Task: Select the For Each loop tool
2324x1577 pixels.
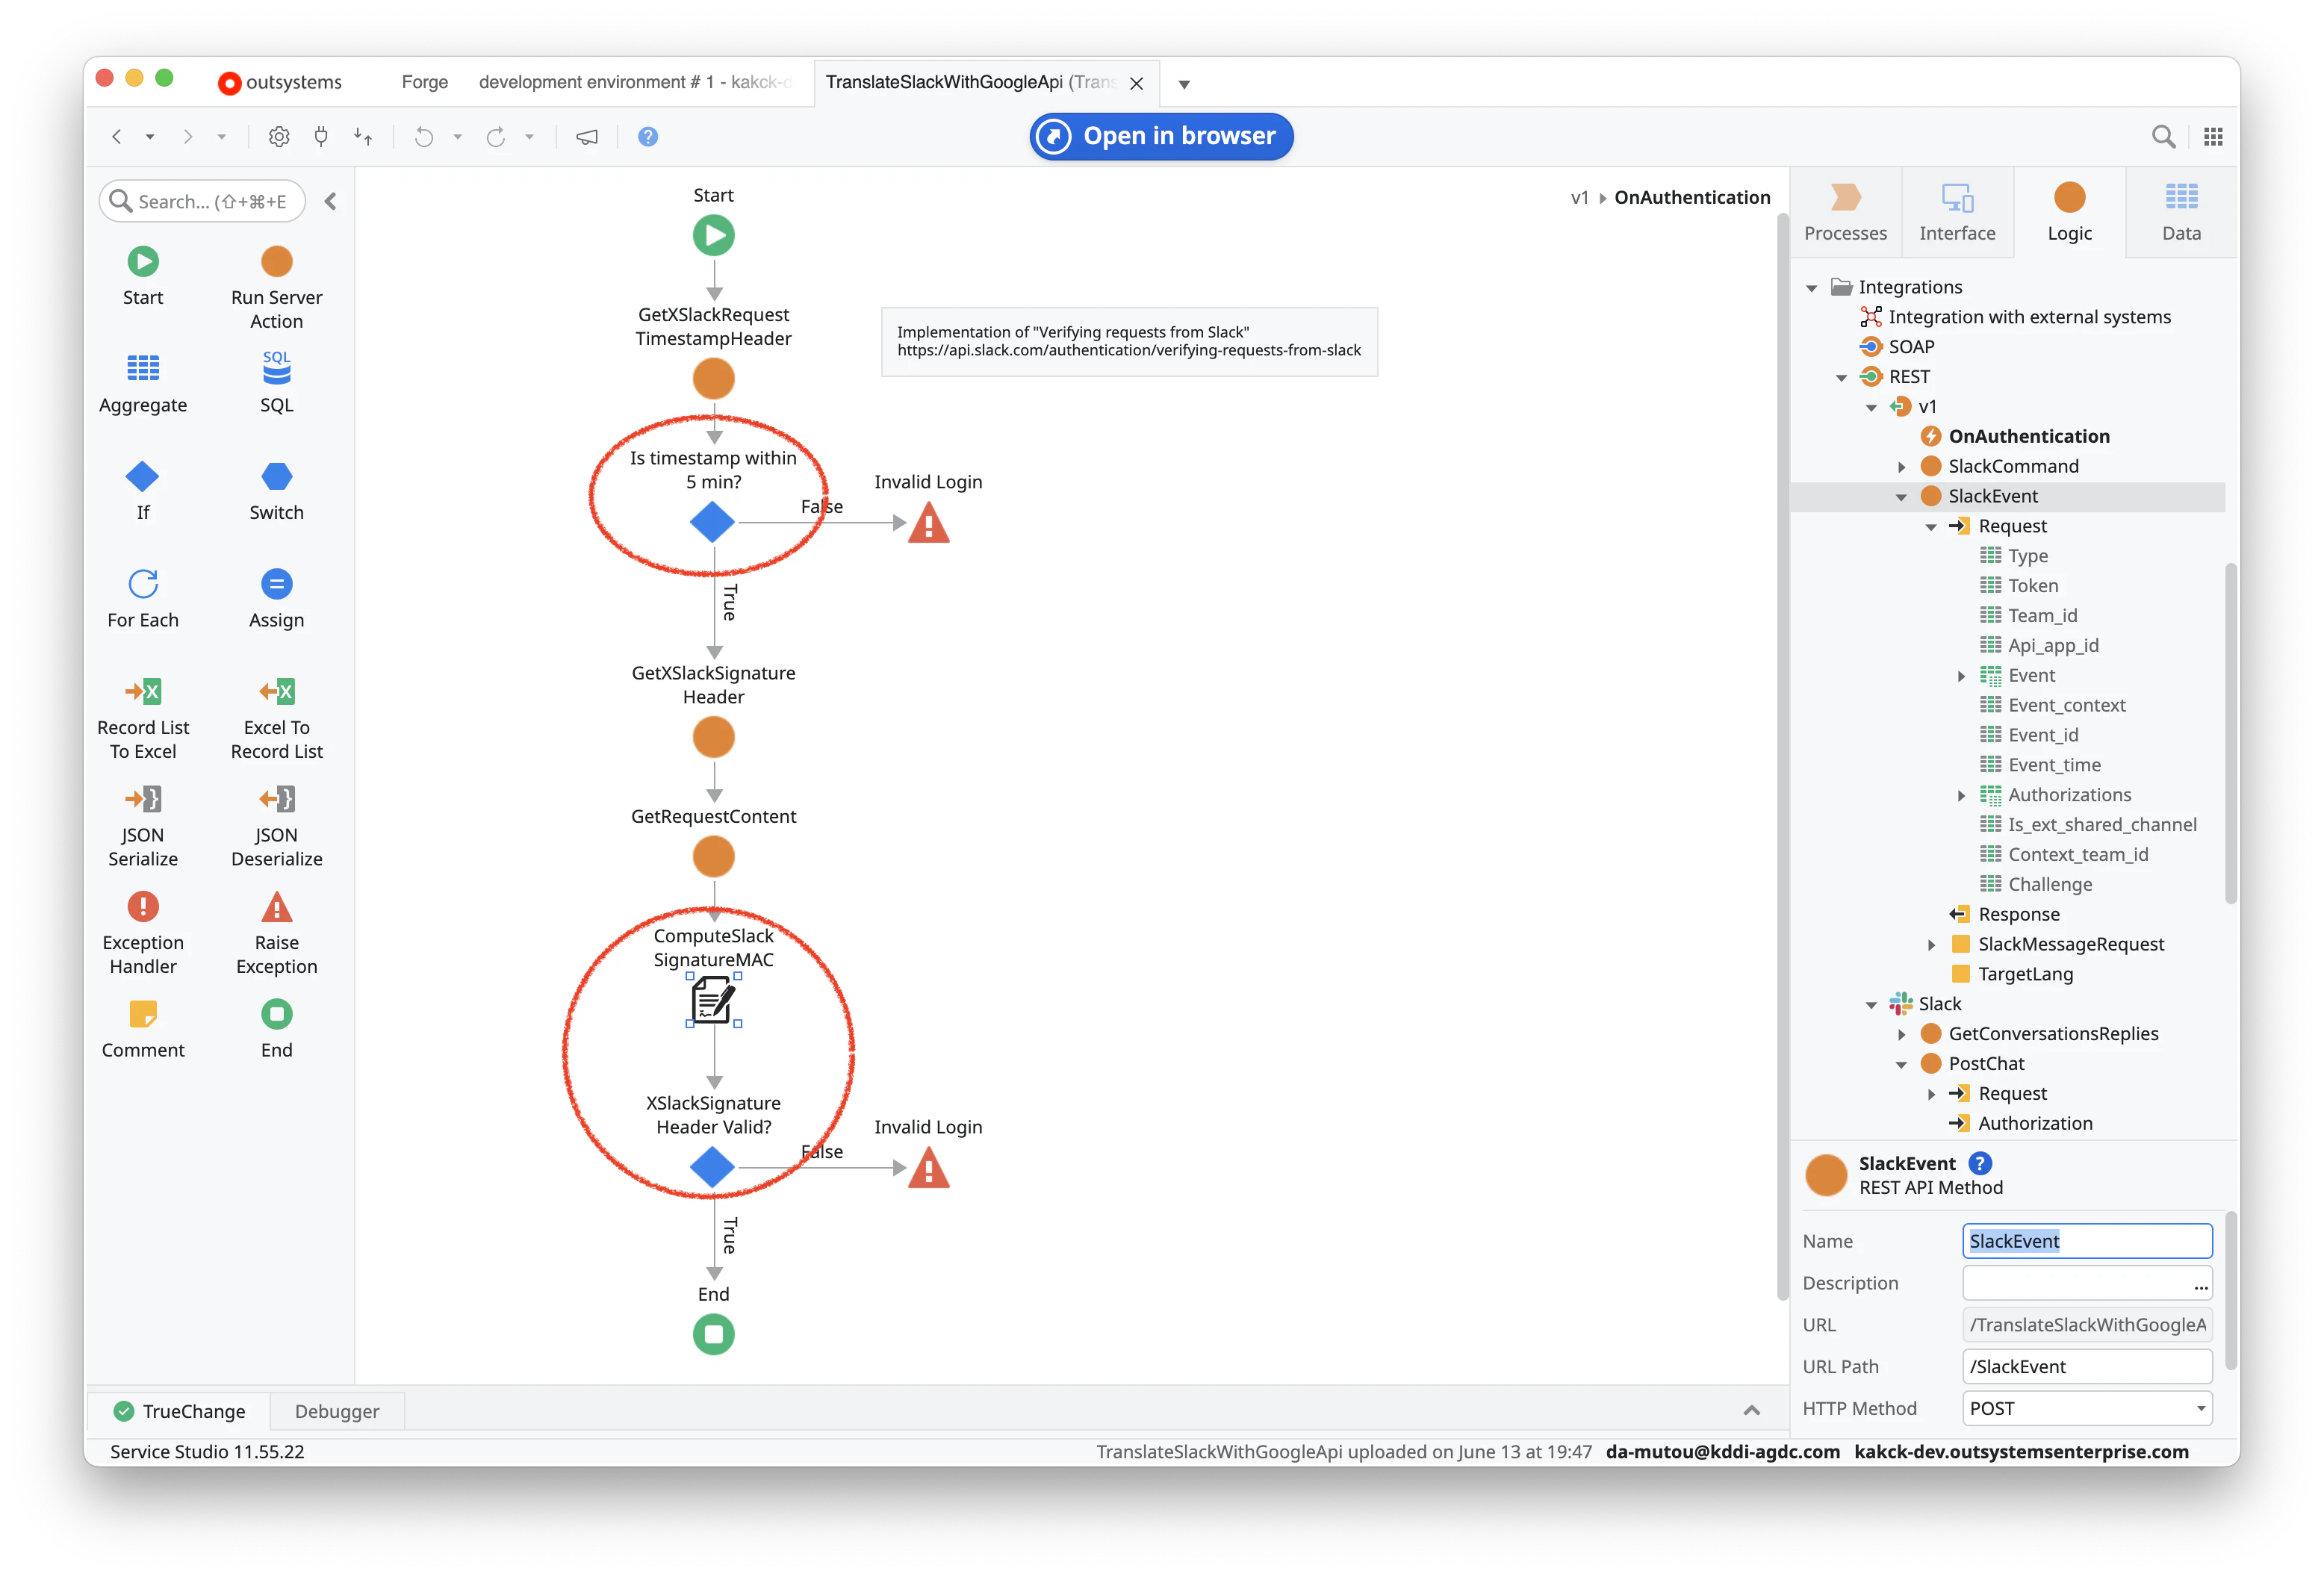Action: 143,598
